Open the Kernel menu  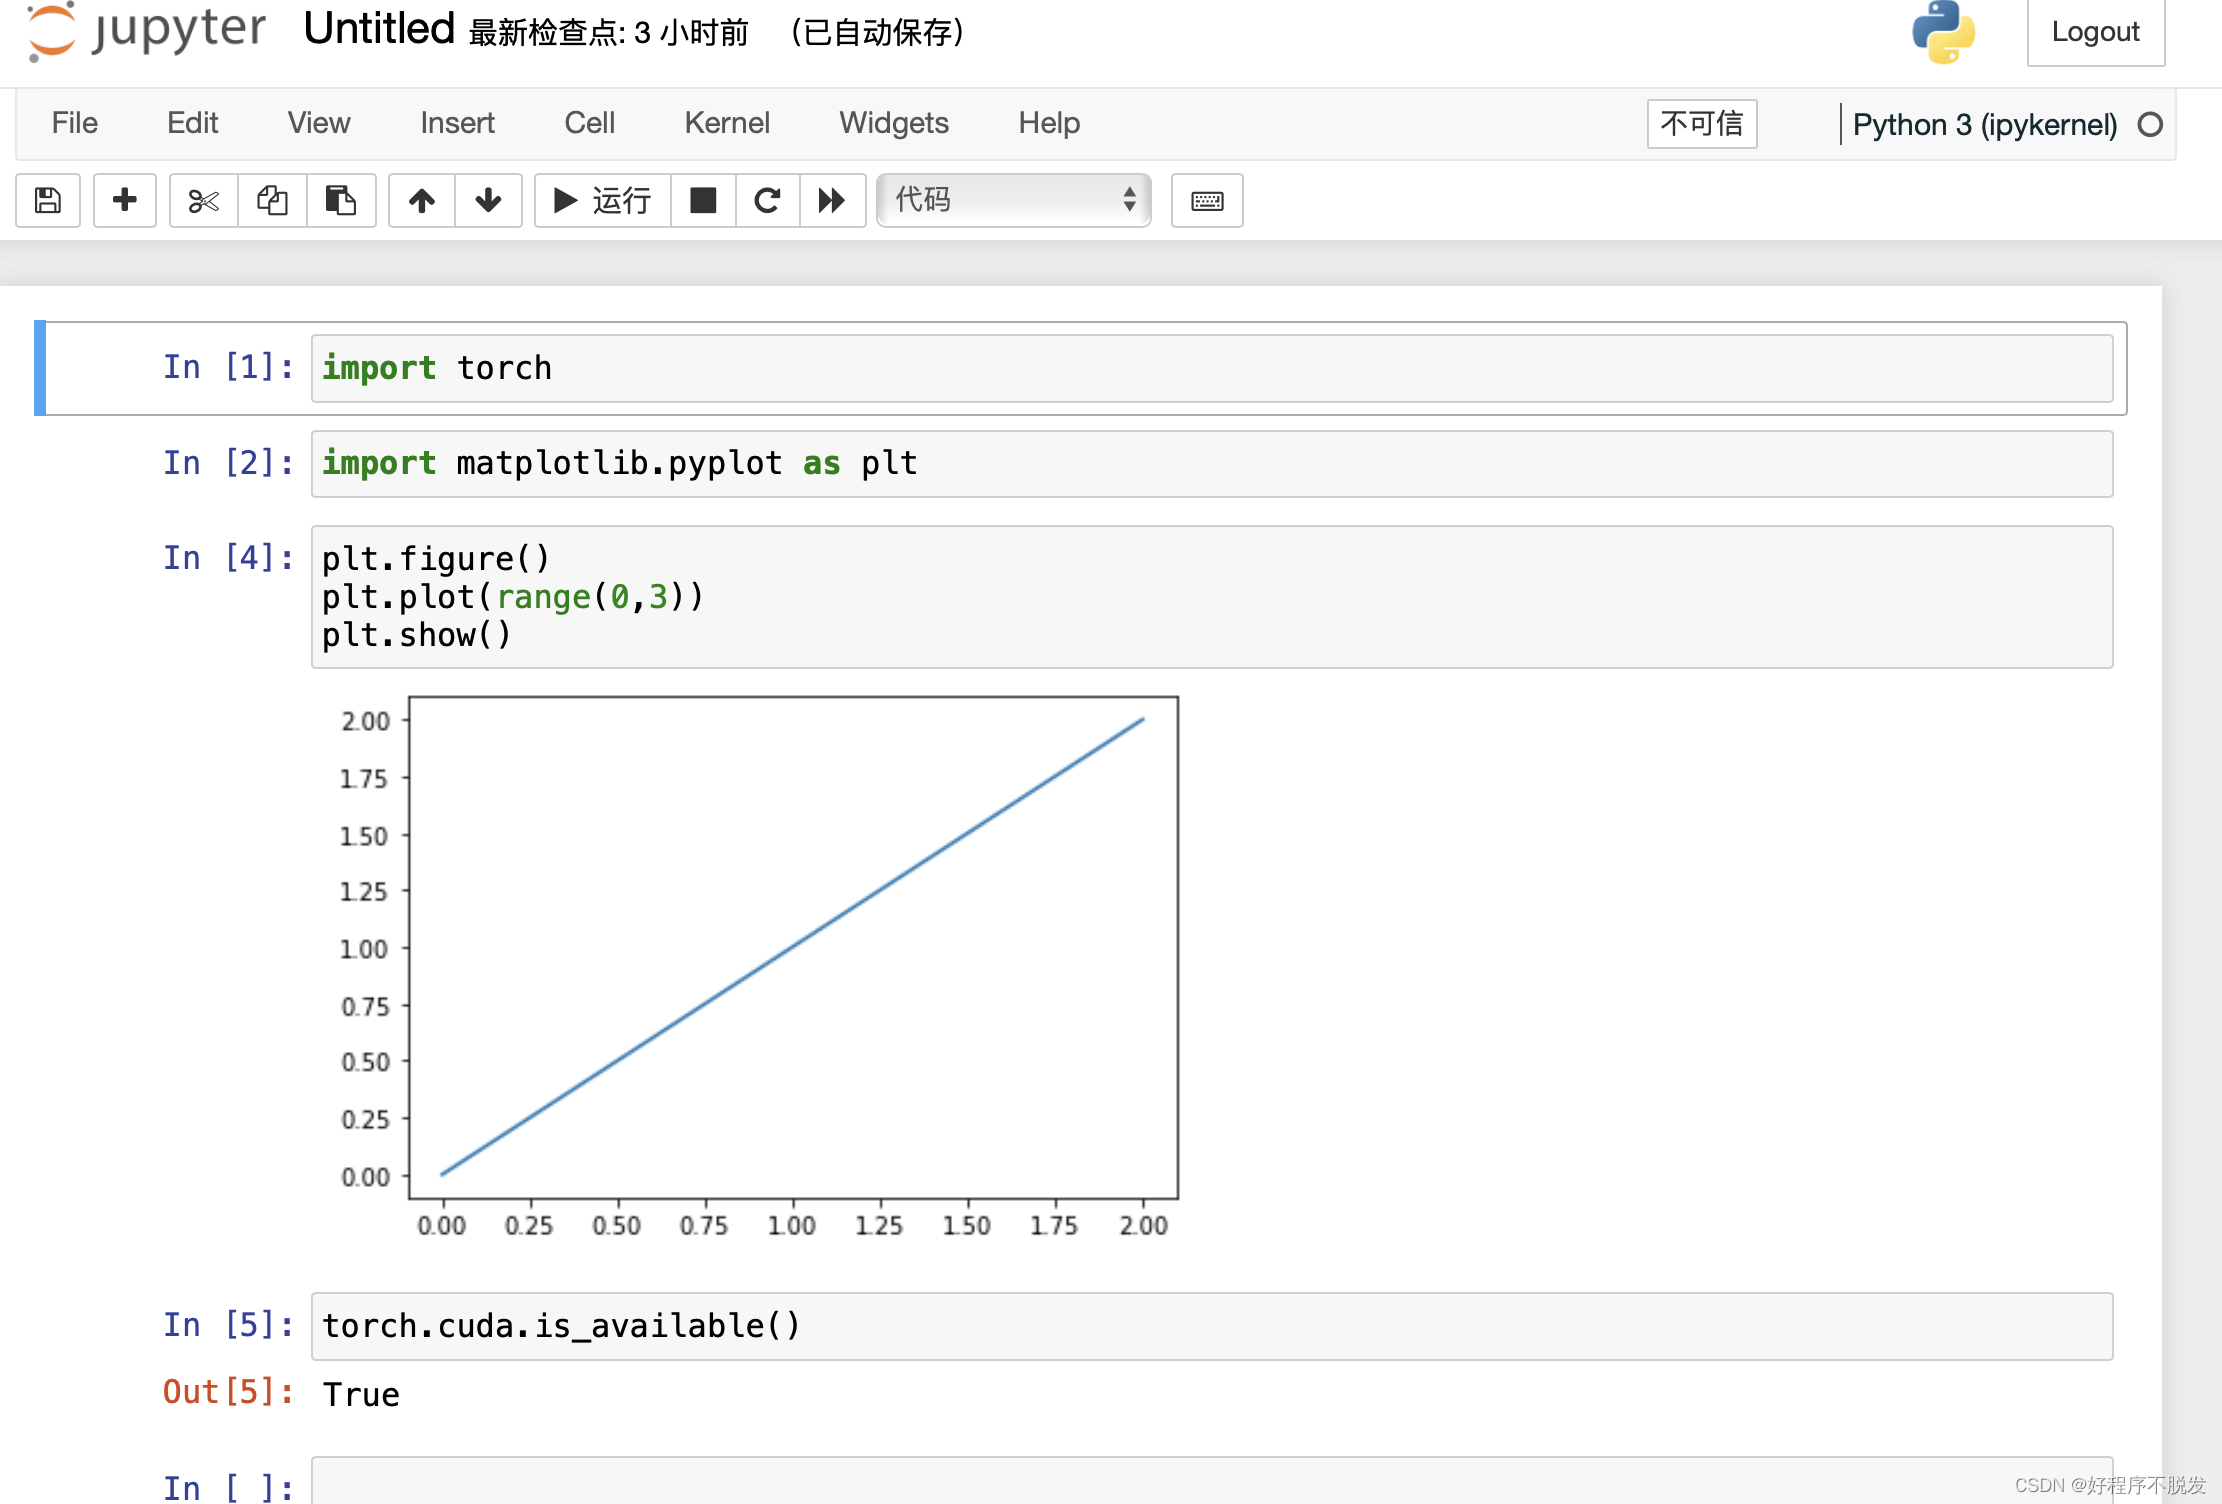[x=727, y=123]
